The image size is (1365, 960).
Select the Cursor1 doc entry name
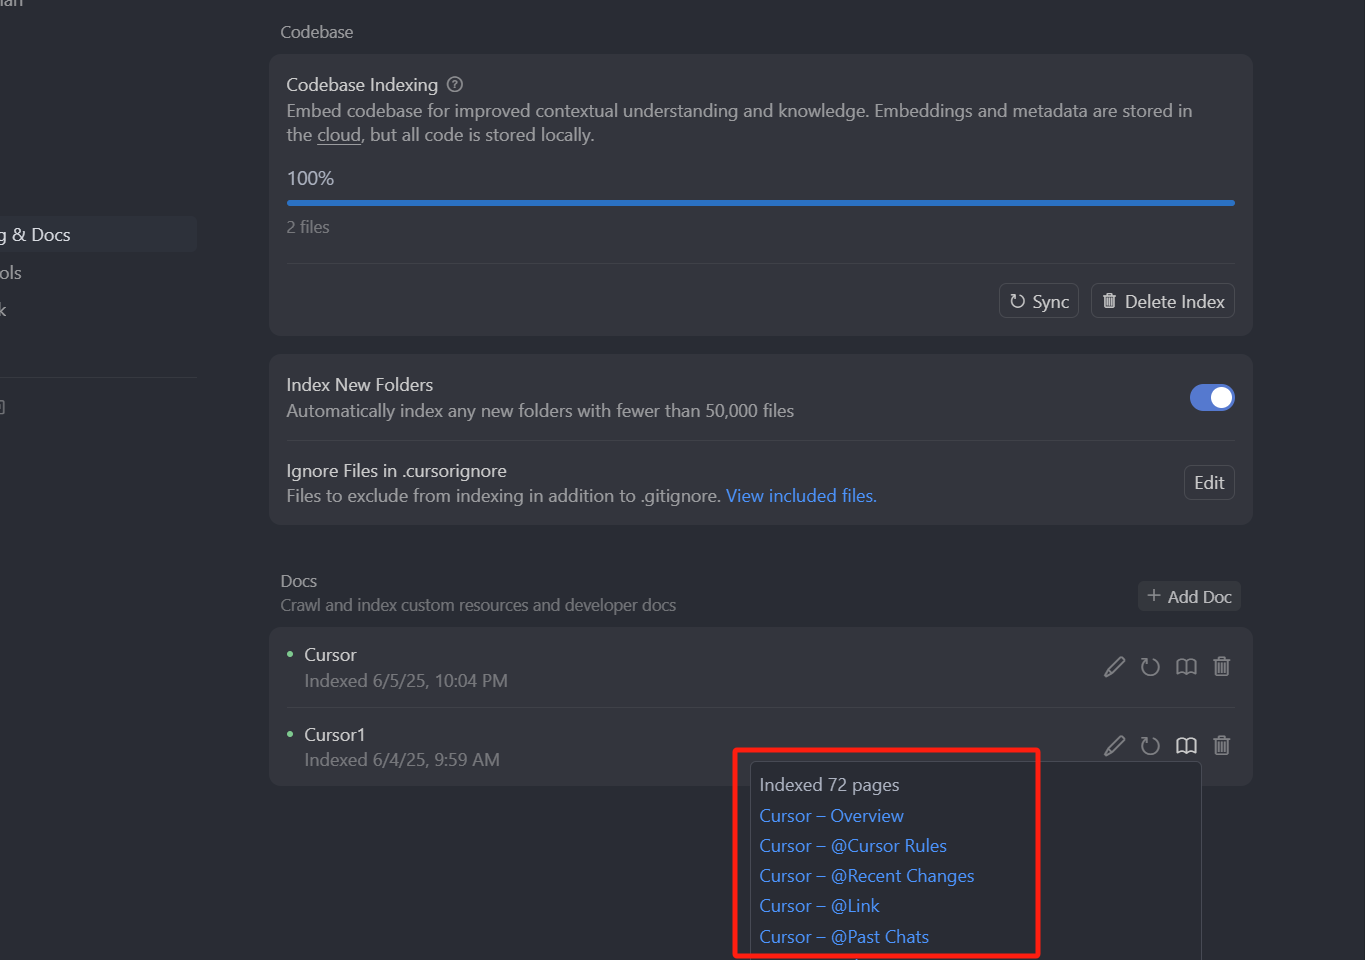(335, 735)
